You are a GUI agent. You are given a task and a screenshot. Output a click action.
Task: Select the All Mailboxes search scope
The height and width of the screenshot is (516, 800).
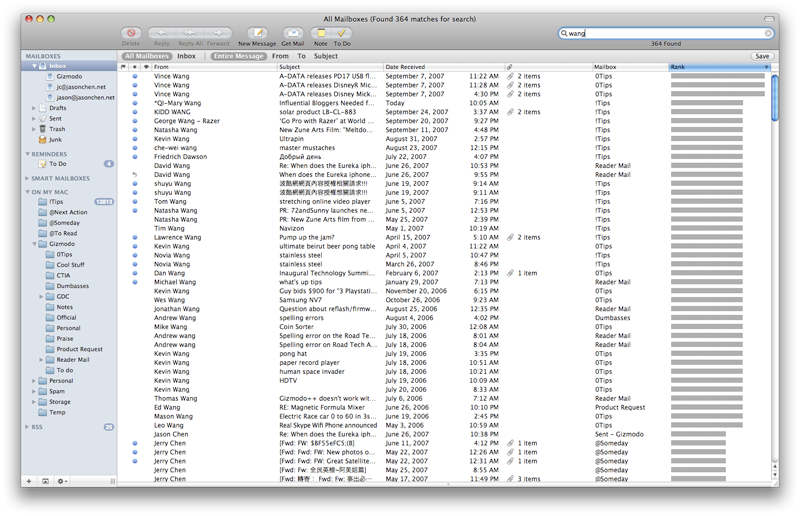(146, 56)
